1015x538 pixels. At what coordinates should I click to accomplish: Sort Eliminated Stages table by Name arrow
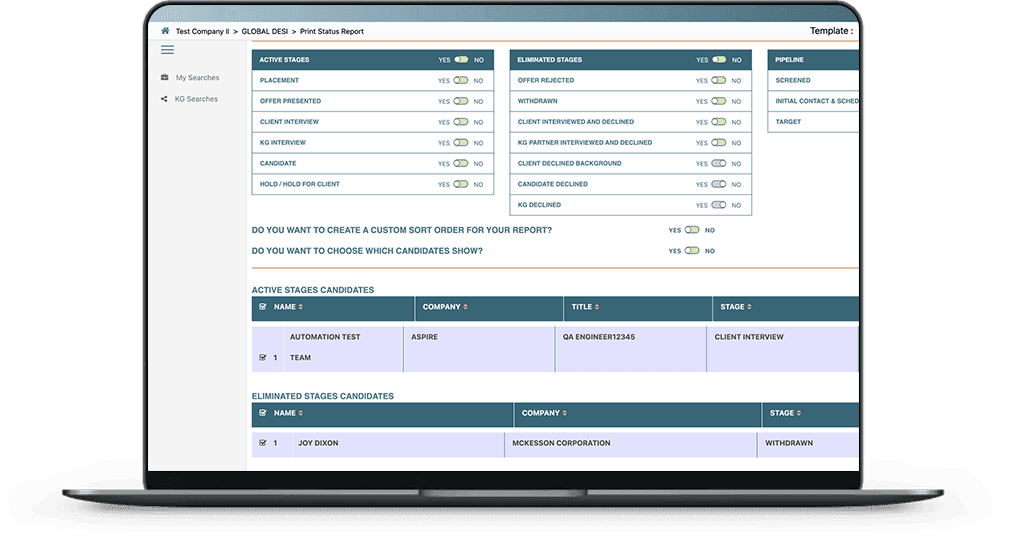[x=301, y=413]
